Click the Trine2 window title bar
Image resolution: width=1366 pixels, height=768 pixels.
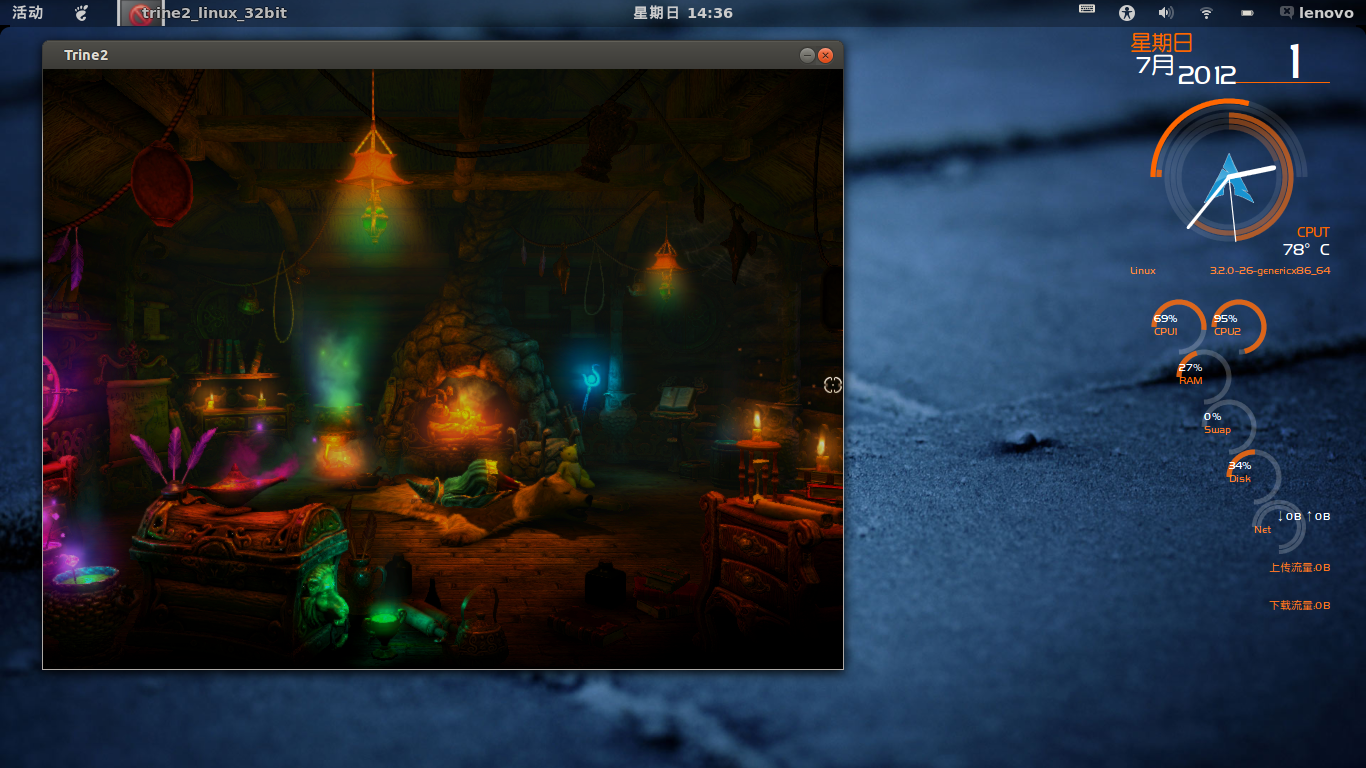coord(443,55)
